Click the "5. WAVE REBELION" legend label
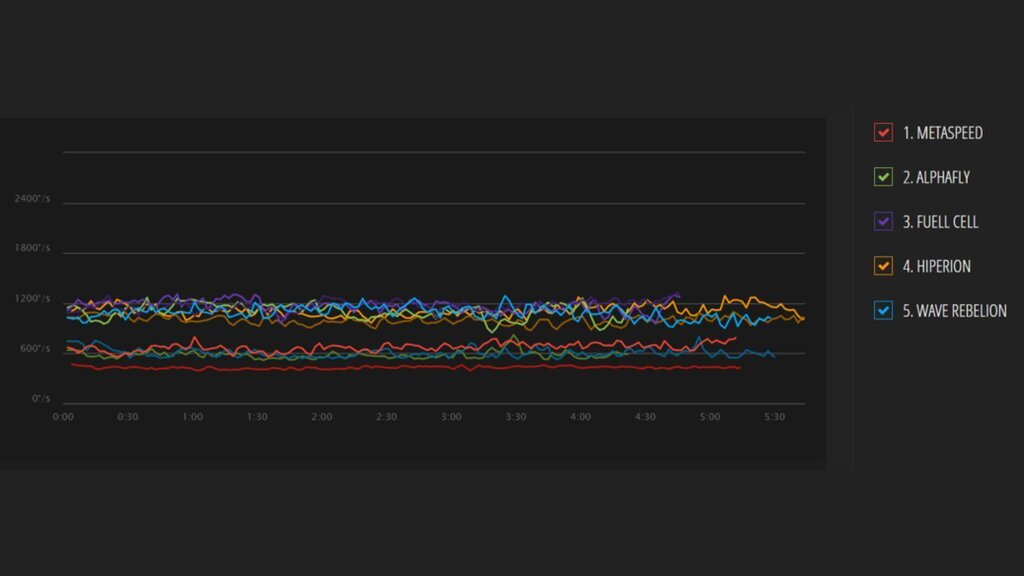1024x576 pixels. pos(954,311)
